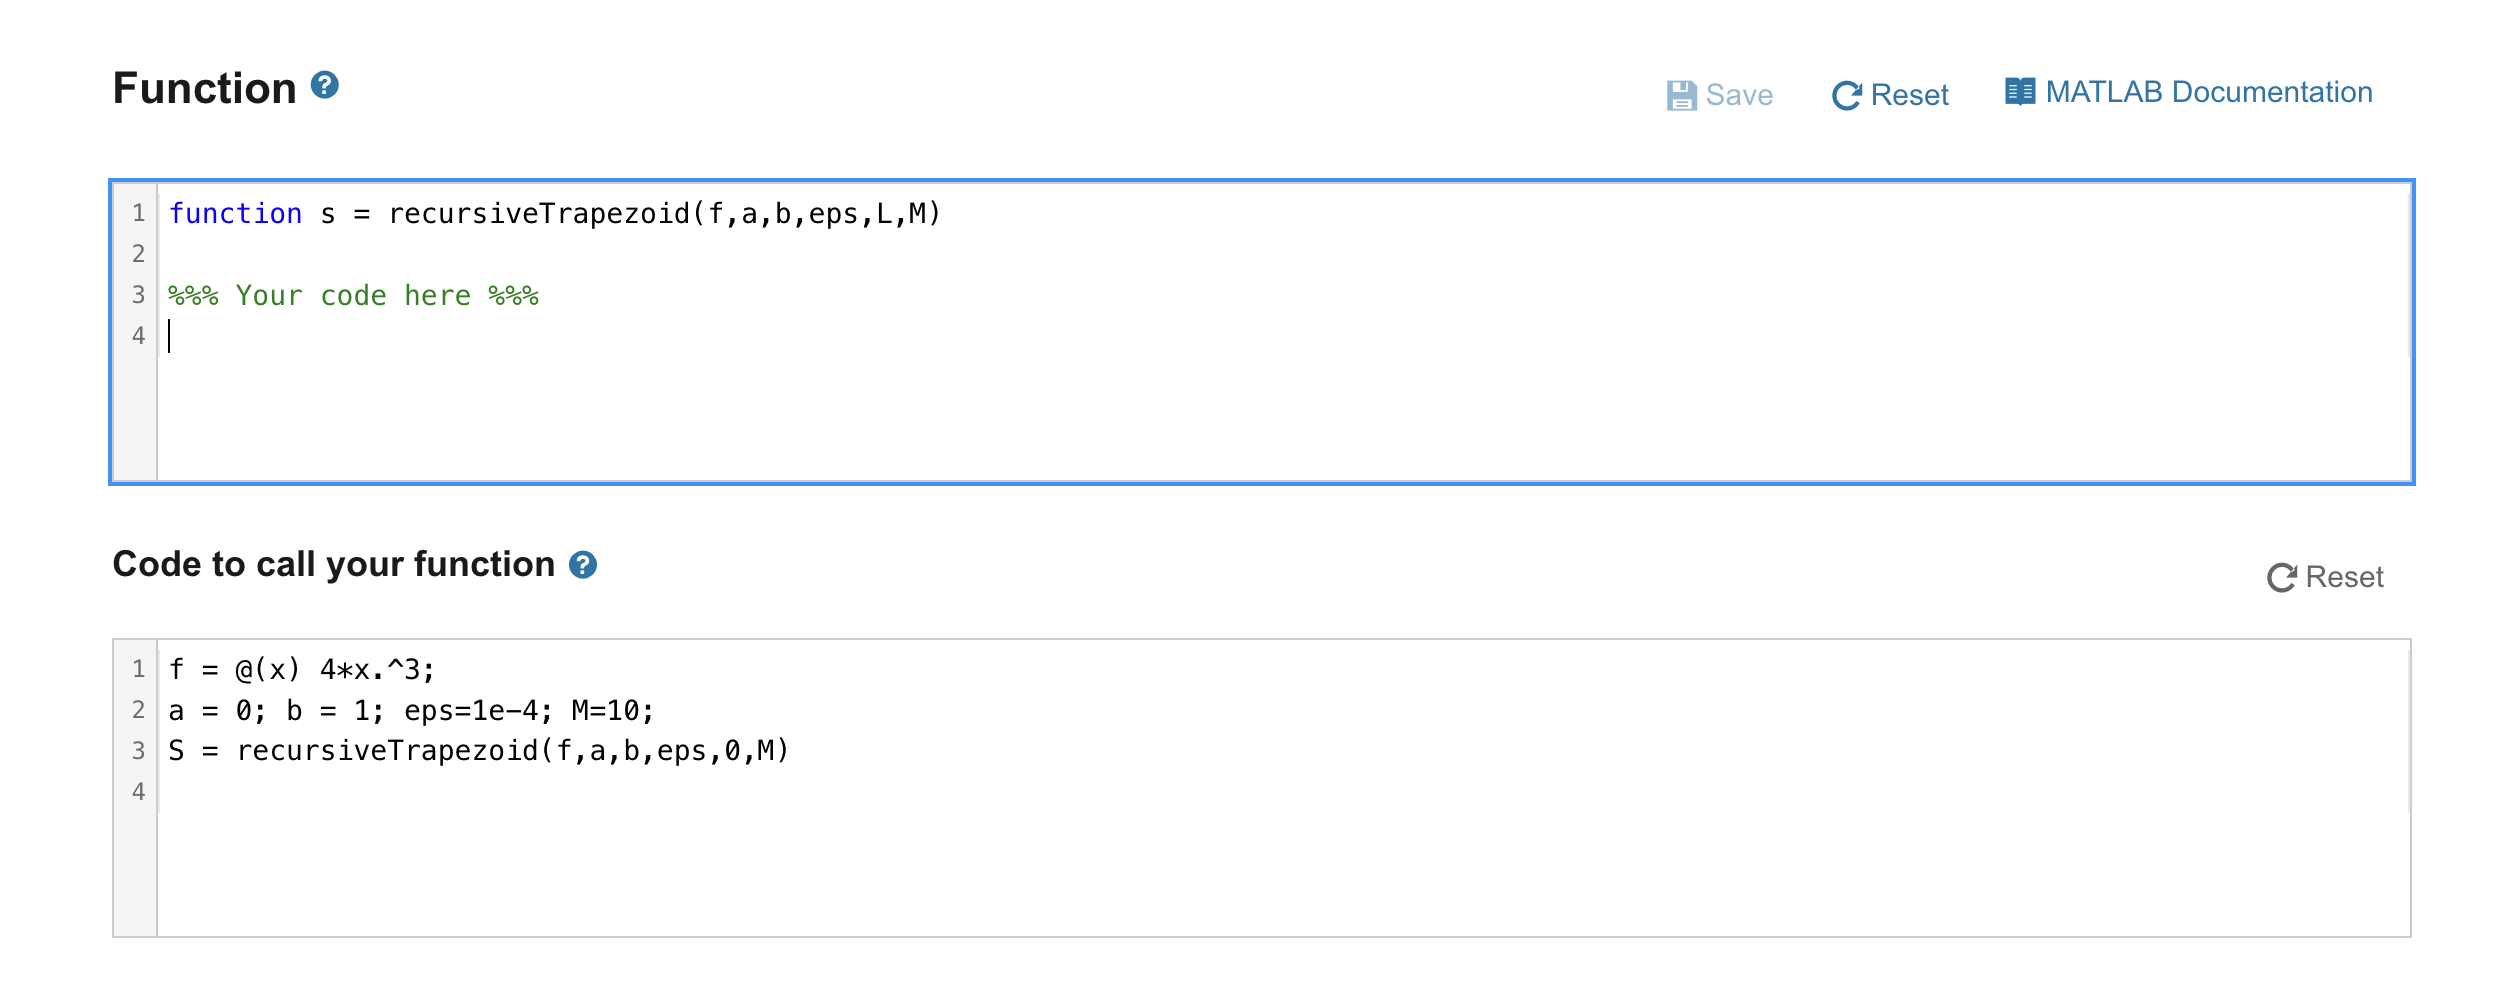Click the anonymous function line defining f
The height and width of the screenshot is (998, 2516).
(x=300, y=668)
